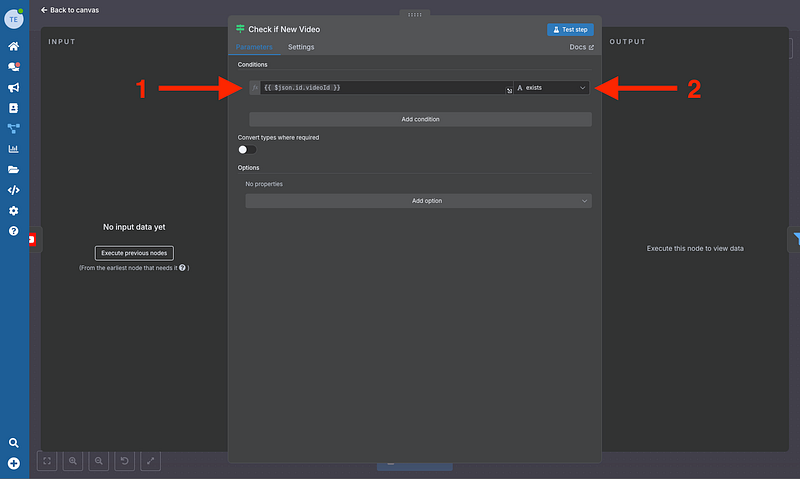This screenshot has width=800, height=479.
Task: Select the Parameters tab
Action: tap(254, 47)
